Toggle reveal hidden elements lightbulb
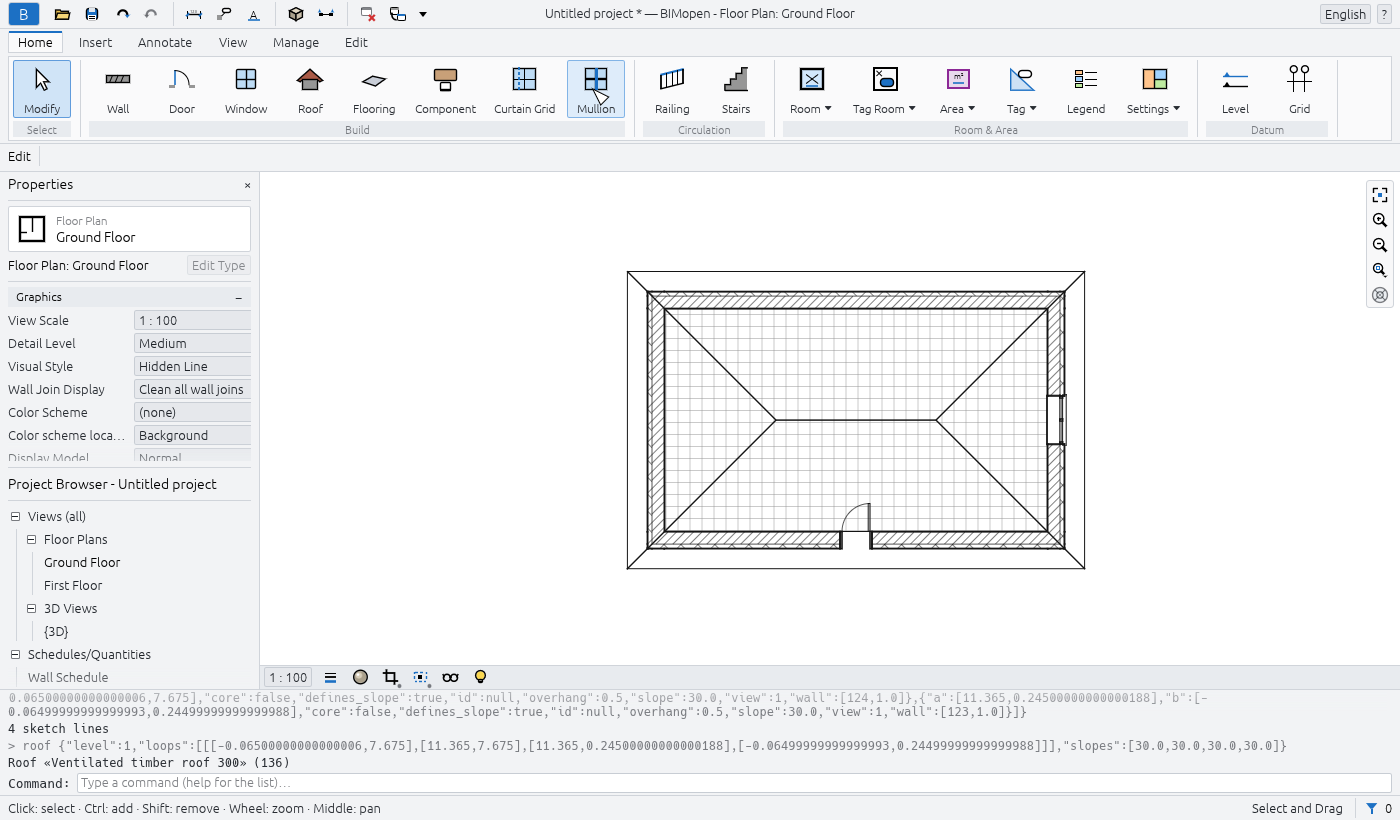The image size is (1400, 820). [x=480, y=677]
